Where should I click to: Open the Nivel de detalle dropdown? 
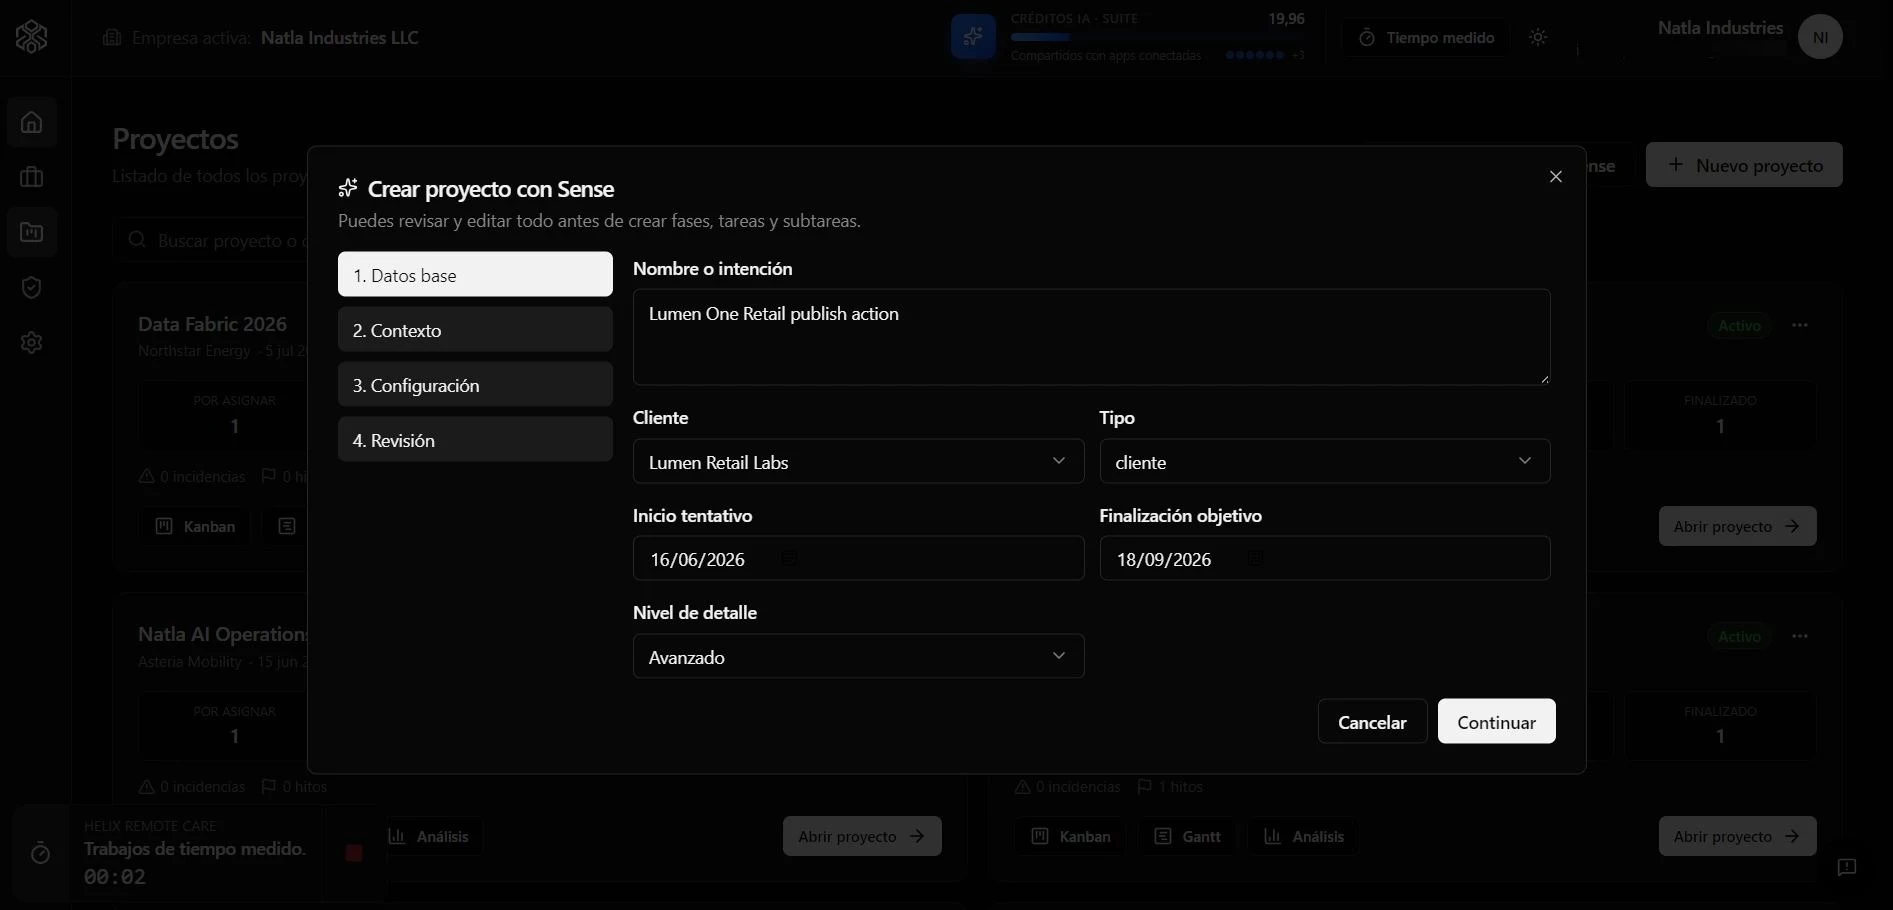click(858, 657)
